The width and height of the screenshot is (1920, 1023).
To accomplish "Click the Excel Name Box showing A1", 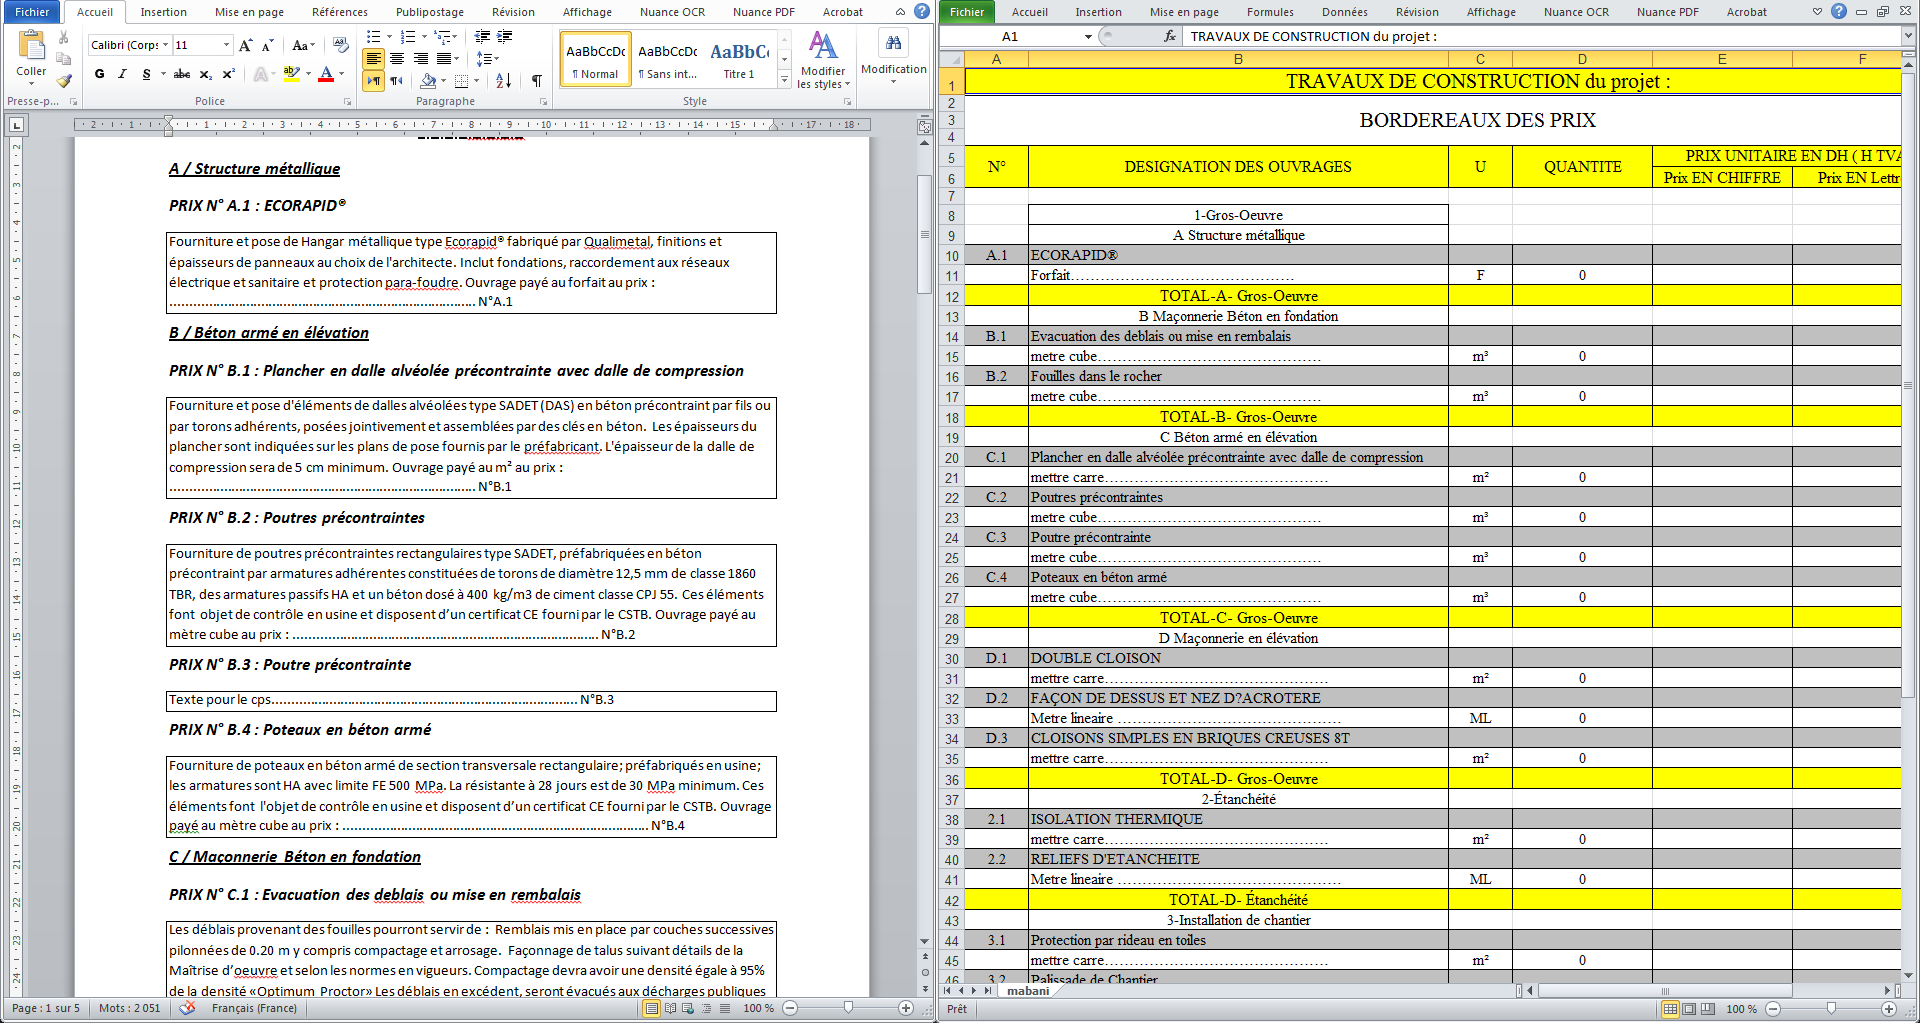I will coord(1011,36).
